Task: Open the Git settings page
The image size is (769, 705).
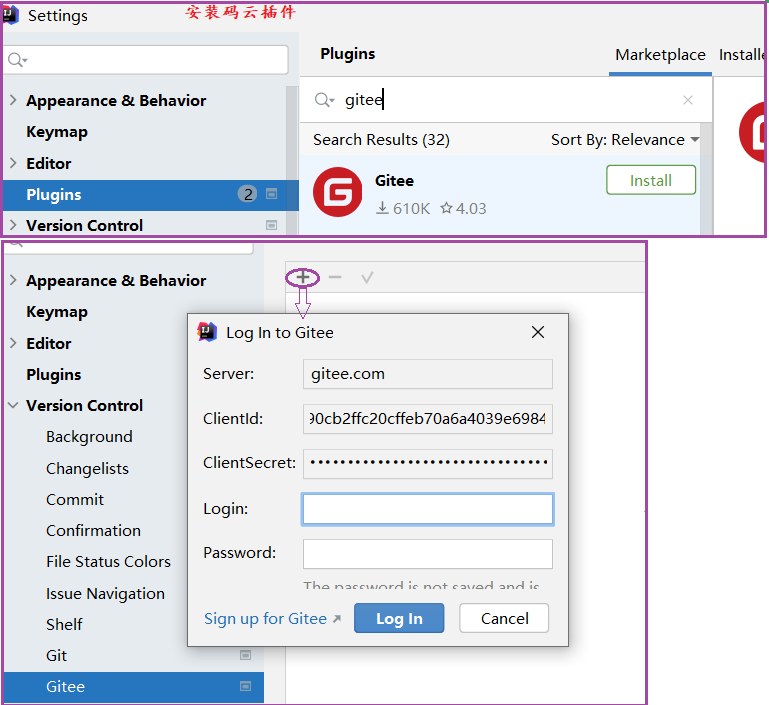Action: 56,655
